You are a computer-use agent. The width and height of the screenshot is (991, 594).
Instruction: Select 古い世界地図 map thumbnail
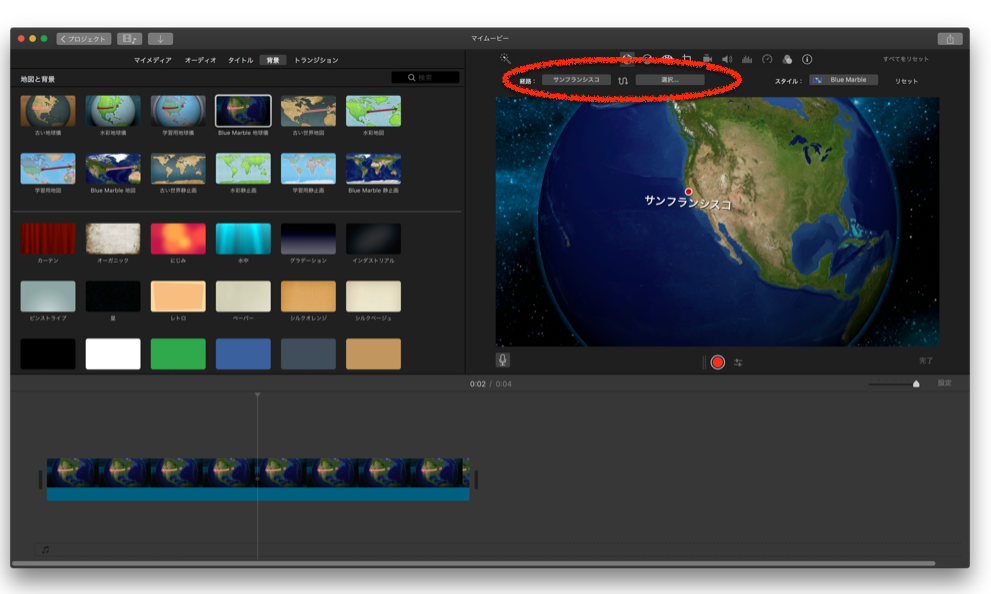(x=308, y=111)
